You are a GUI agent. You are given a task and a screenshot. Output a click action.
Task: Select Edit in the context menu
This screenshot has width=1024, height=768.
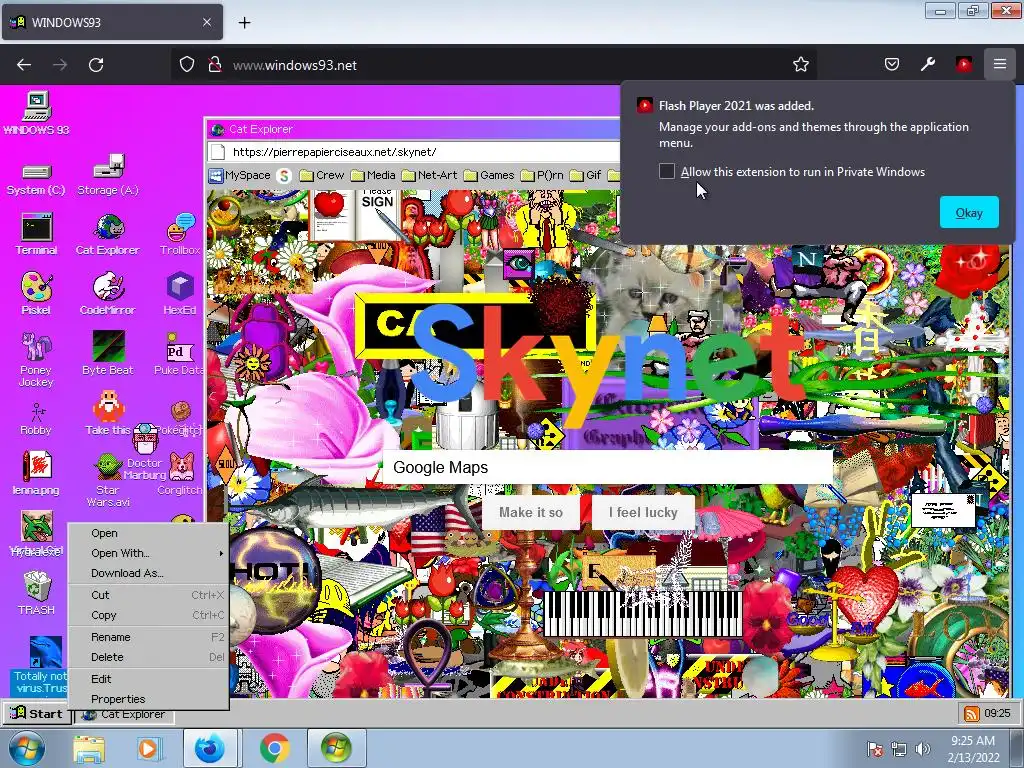point(149,679)
